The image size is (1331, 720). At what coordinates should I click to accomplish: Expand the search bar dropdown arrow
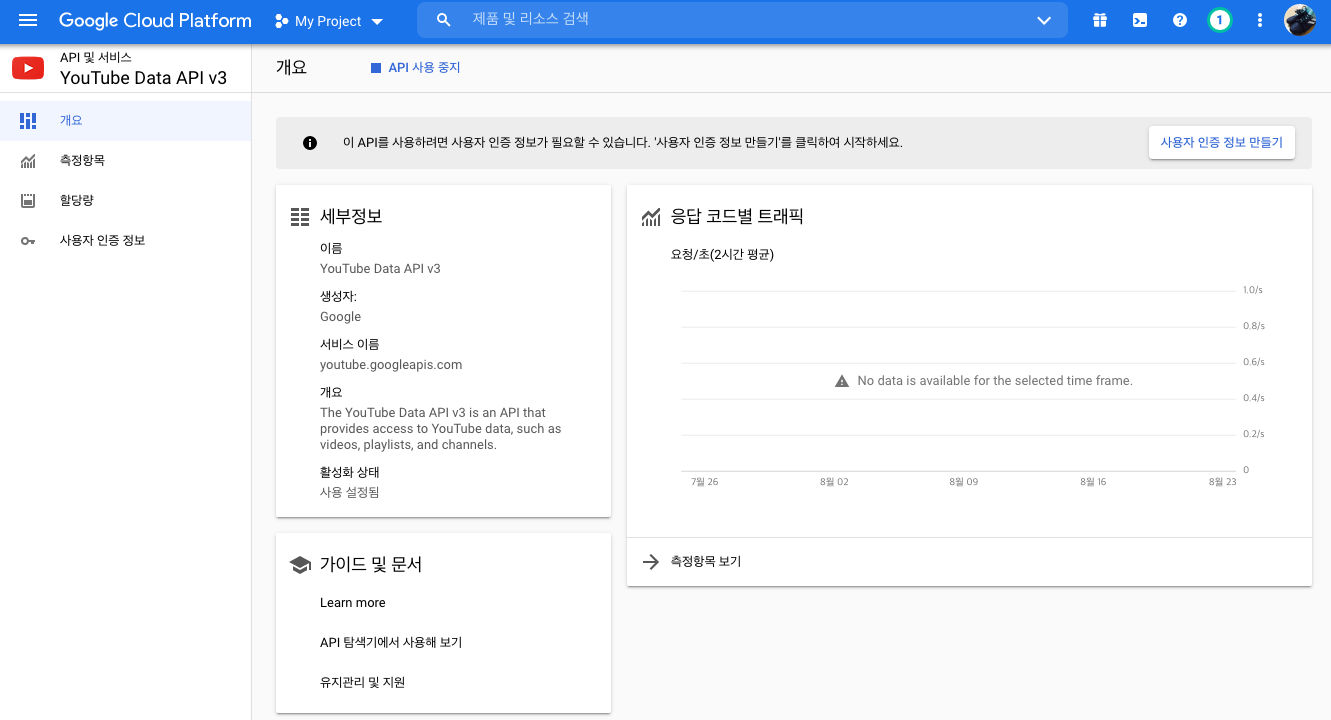1045,20
